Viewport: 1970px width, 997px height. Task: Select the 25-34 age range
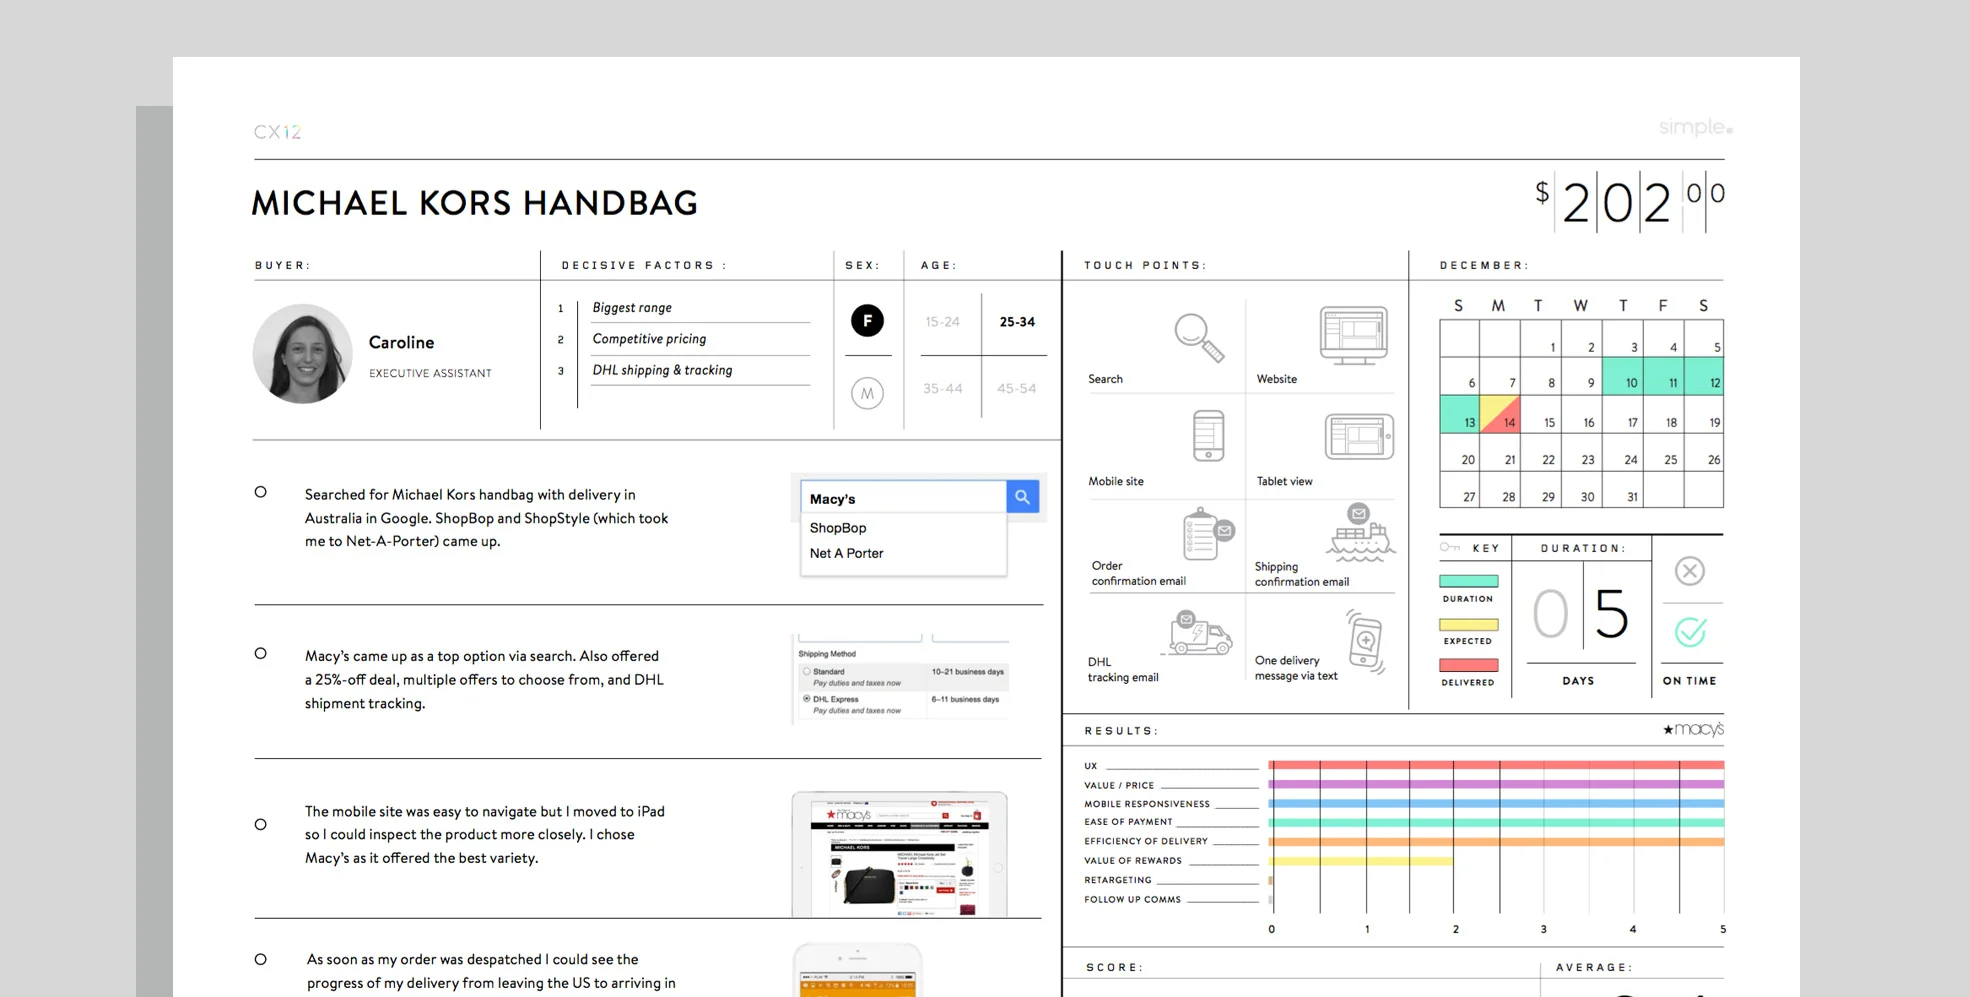tap(1017, 322)
